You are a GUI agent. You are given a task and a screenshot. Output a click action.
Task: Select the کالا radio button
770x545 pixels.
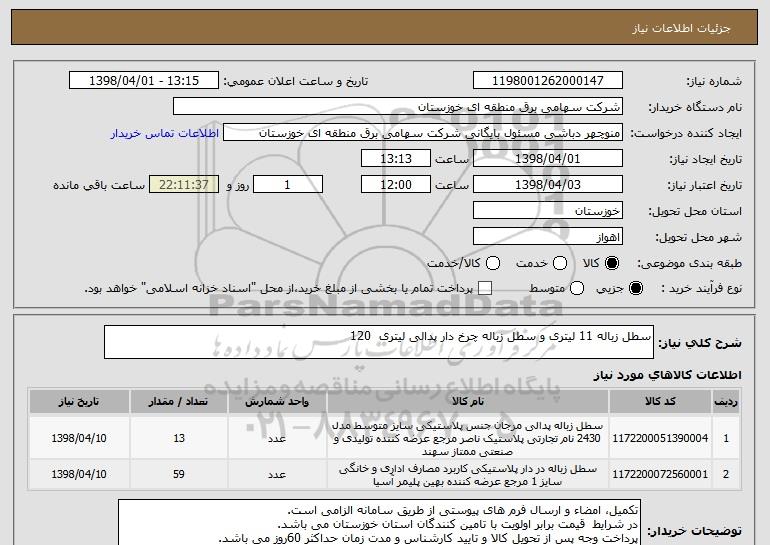[612, 264]
